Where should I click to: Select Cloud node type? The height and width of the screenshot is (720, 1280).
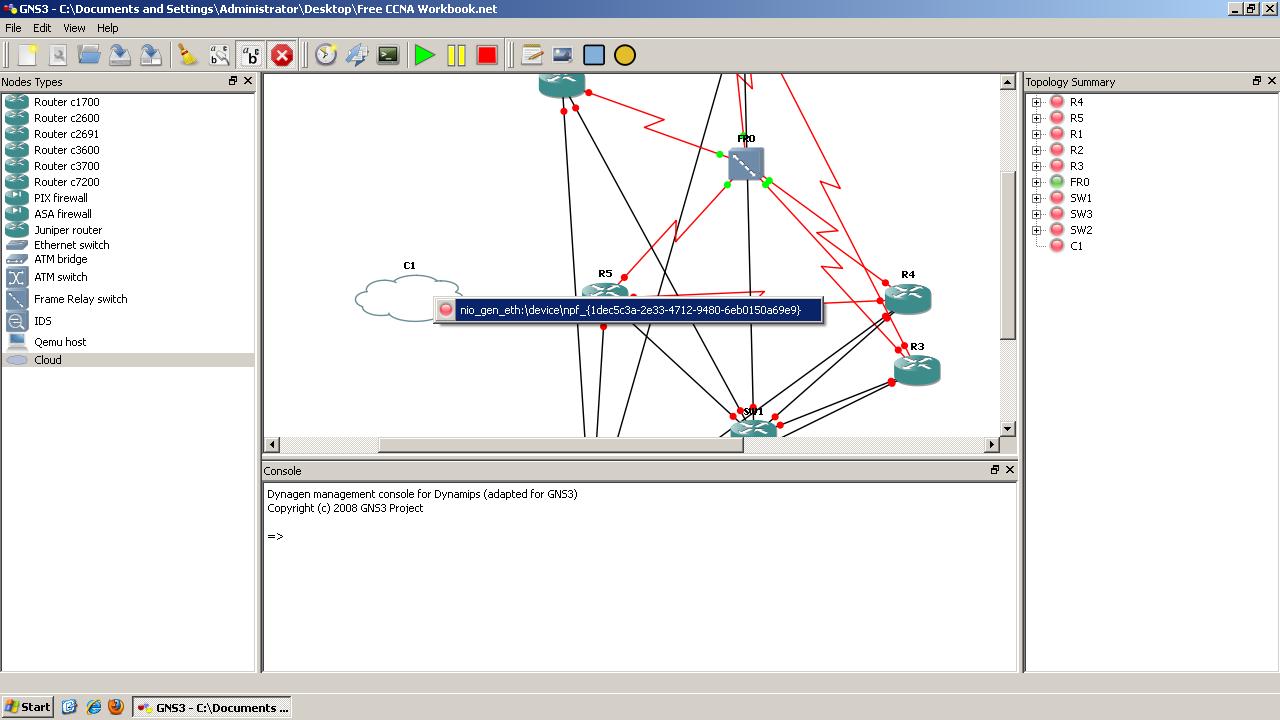point(128,360)
